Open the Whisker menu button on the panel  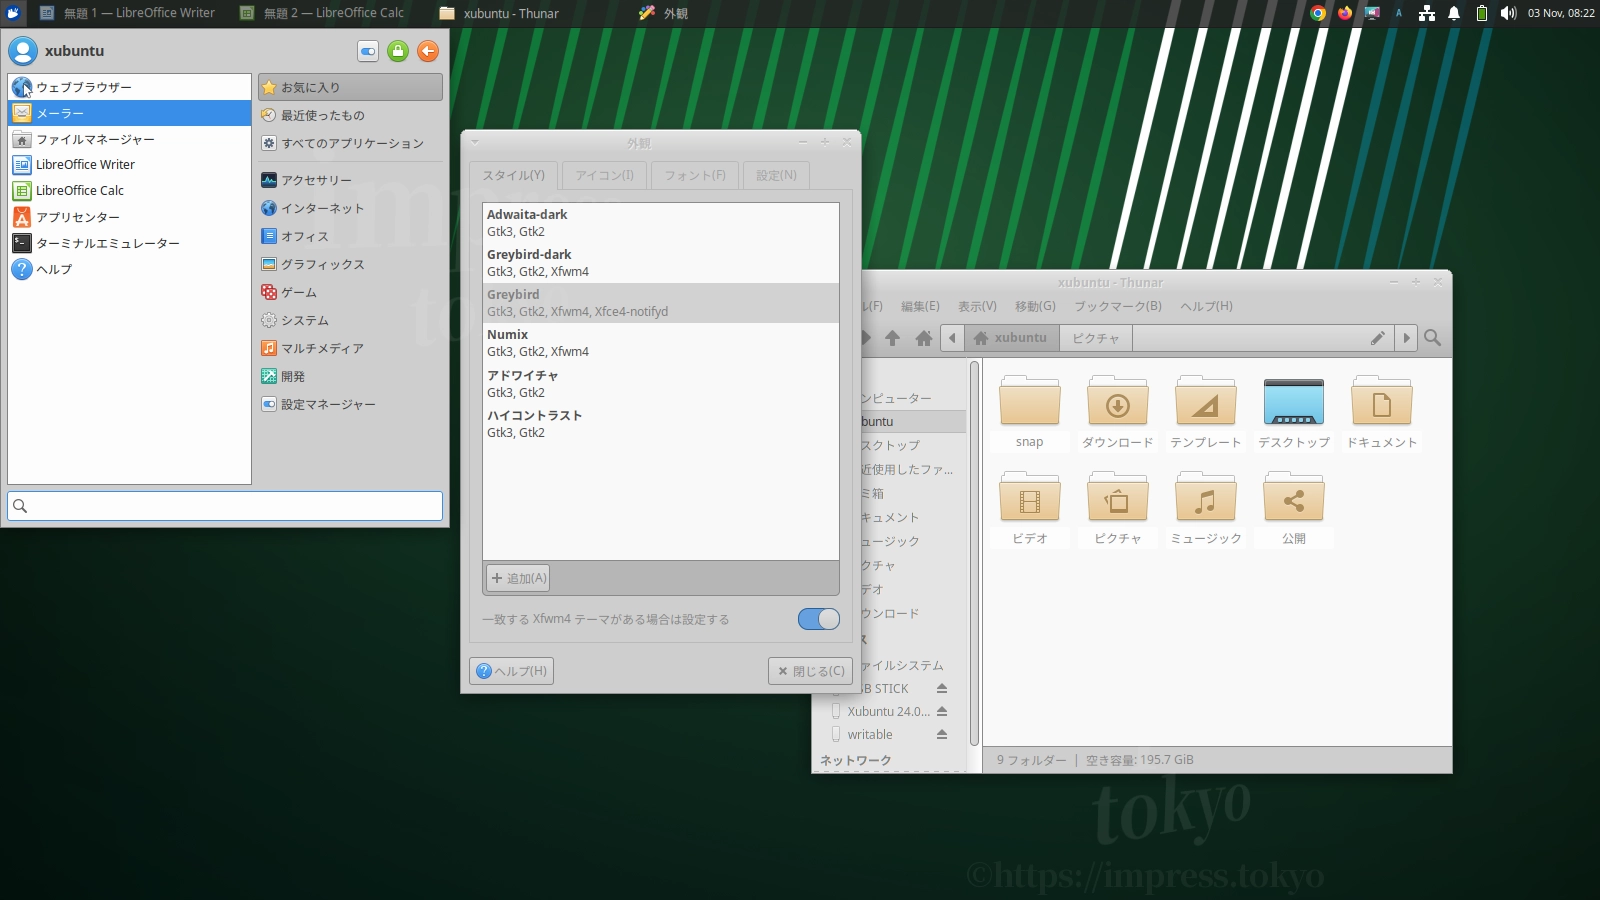[13, 13]
